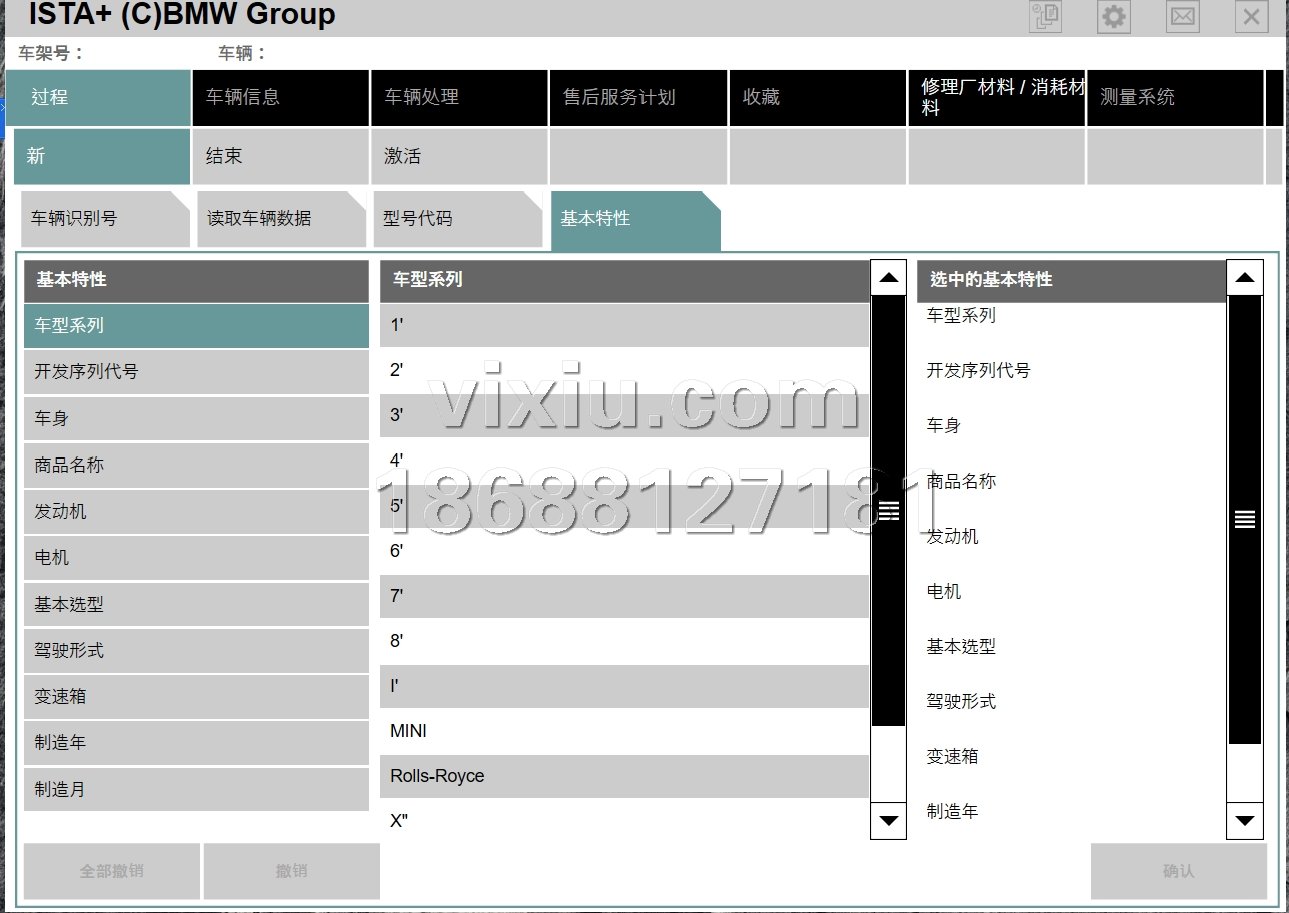Pick the 3' model series
This screenshot has height=913, width=1289.
coord(624,415)
